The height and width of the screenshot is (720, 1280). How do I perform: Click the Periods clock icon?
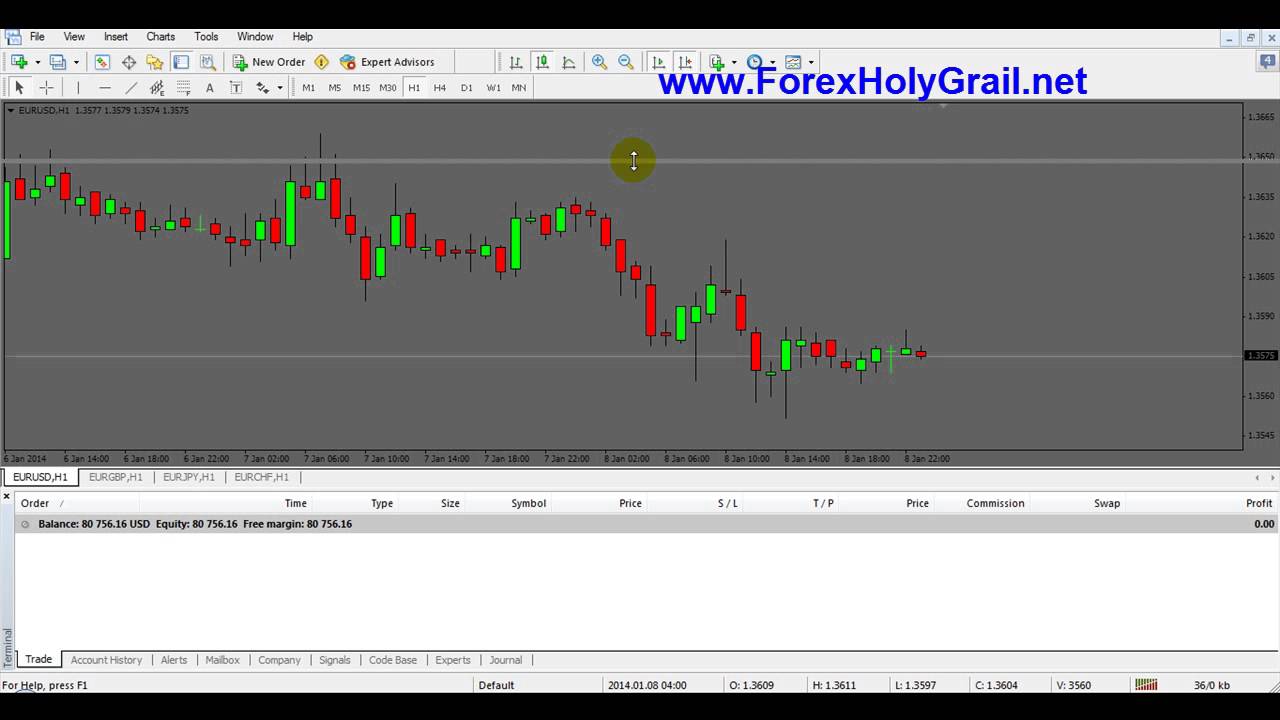(755, 62)
